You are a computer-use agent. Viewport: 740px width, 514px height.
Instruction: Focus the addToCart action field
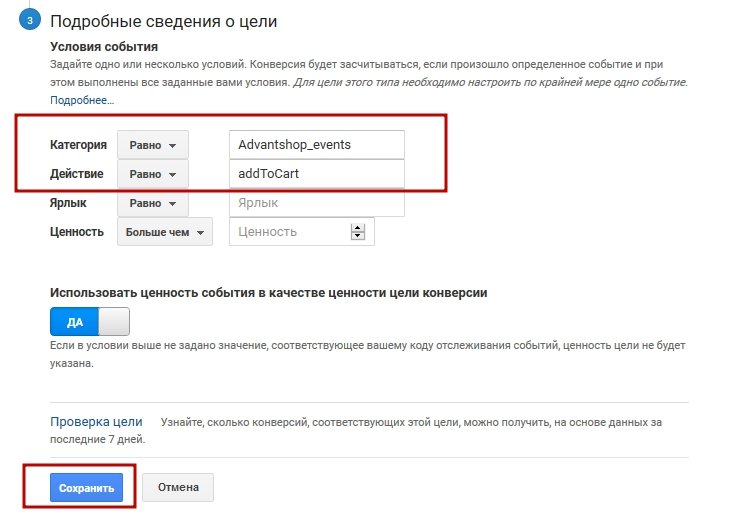coord(316,174)
